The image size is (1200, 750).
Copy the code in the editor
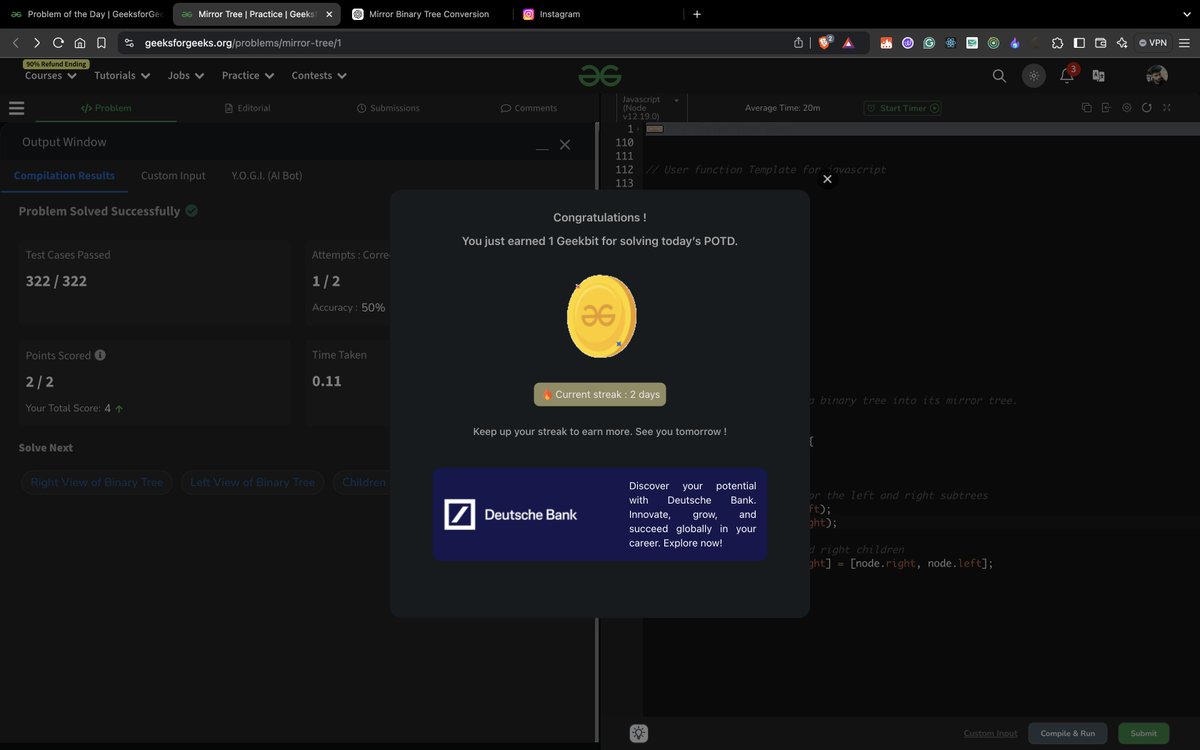(x=1086, y=107)
